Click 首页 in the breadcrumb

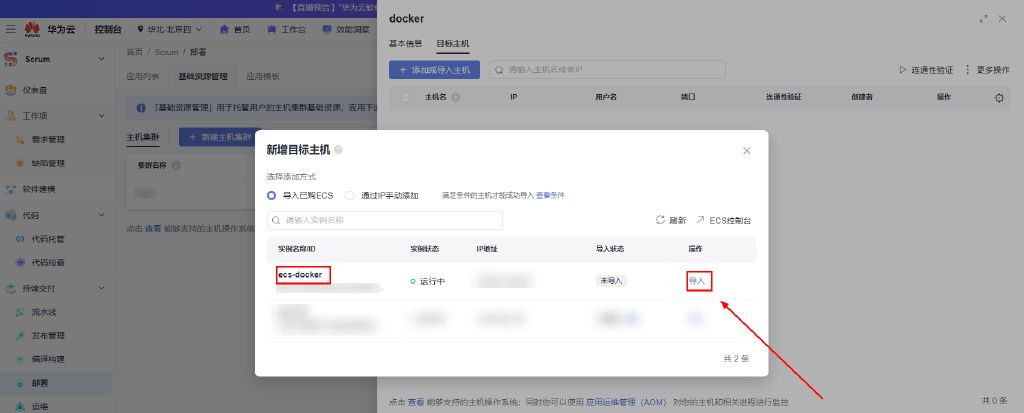click(134, 52)
